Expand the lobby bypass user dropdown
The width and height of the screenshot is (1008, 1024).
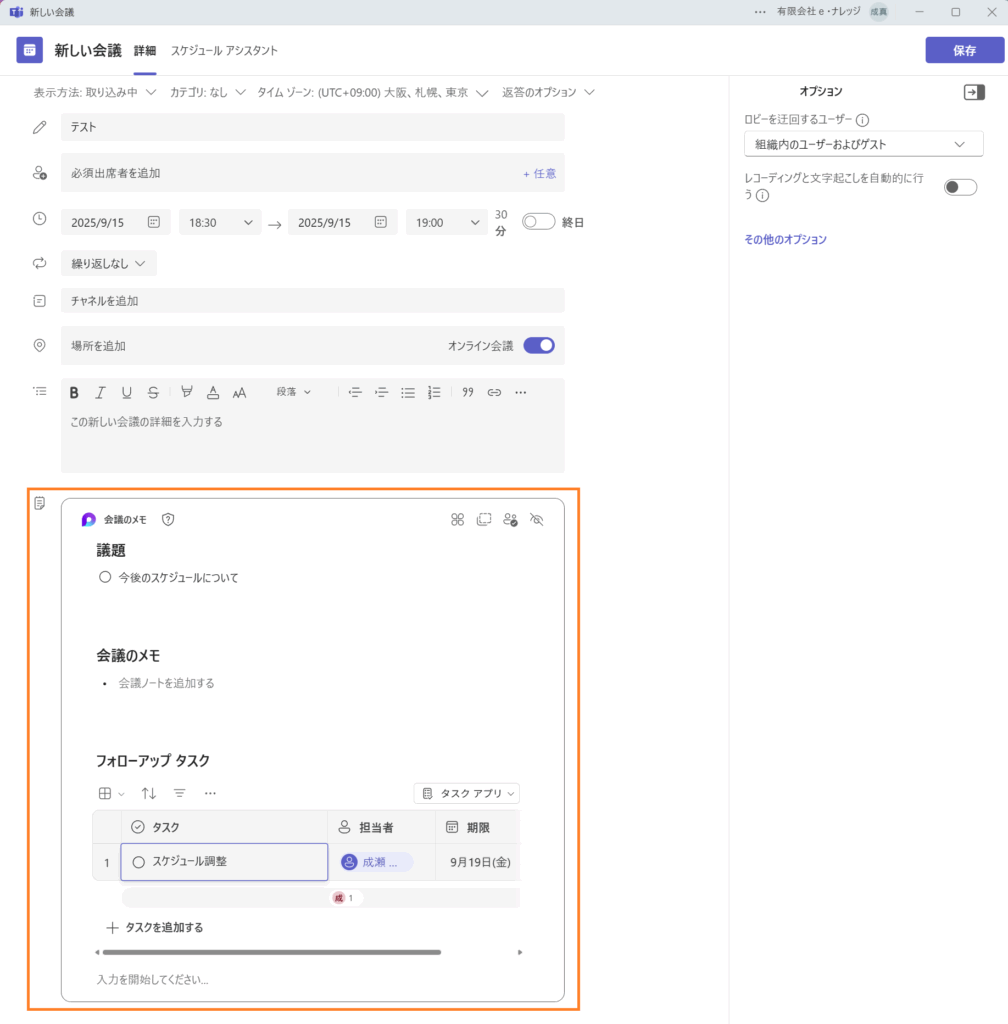[x=863, y=145]
